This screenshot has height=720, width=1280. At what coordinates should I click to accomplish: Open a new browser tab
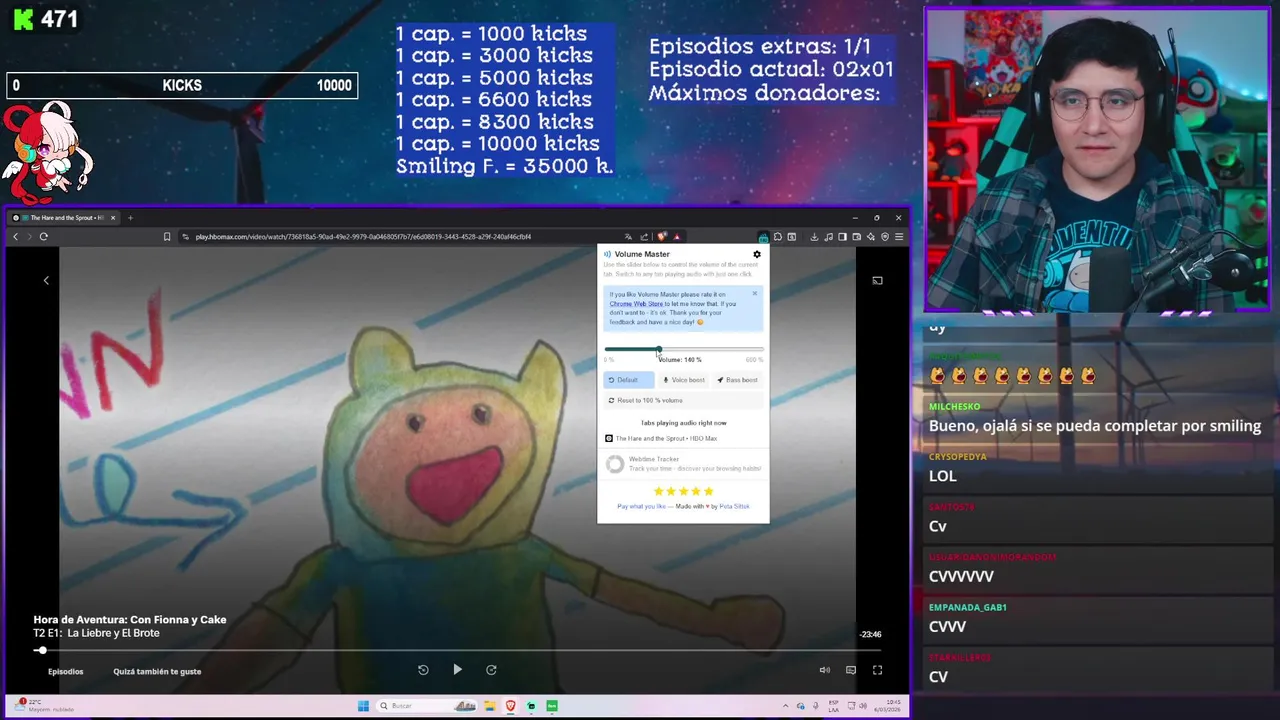click(130, 217)
